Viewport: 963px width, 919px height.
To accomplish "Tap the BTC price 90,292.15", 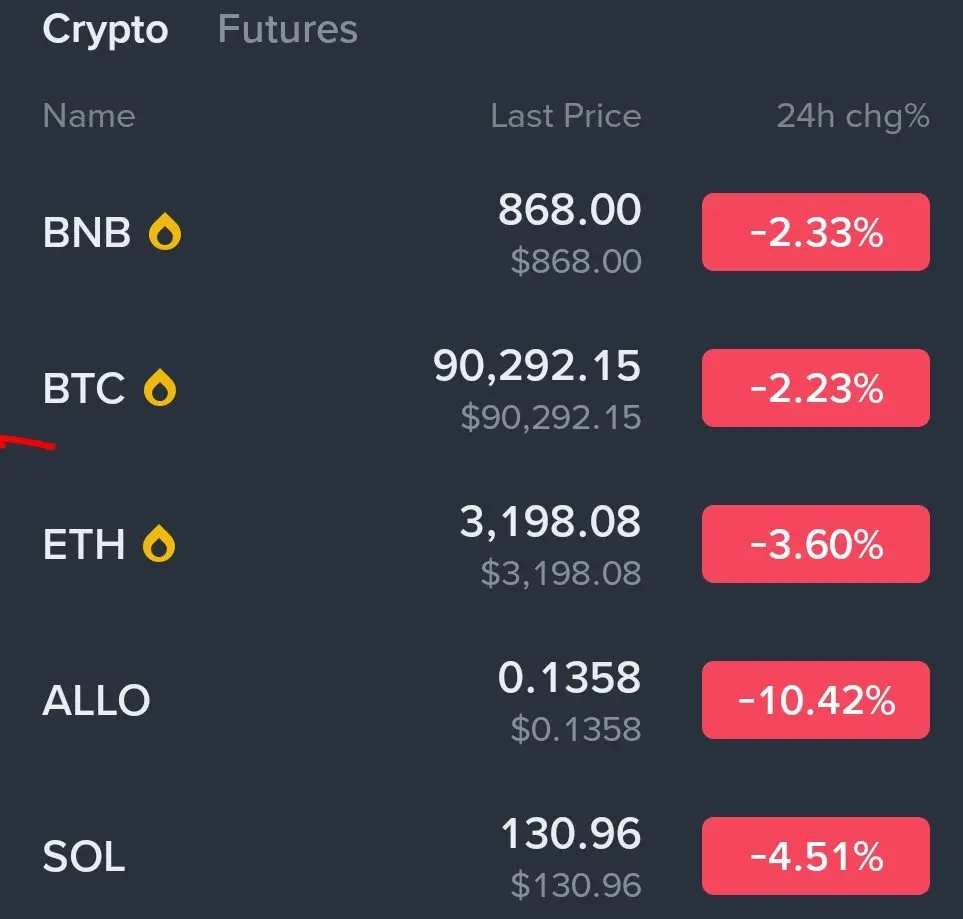I will [x=537, y=367].
